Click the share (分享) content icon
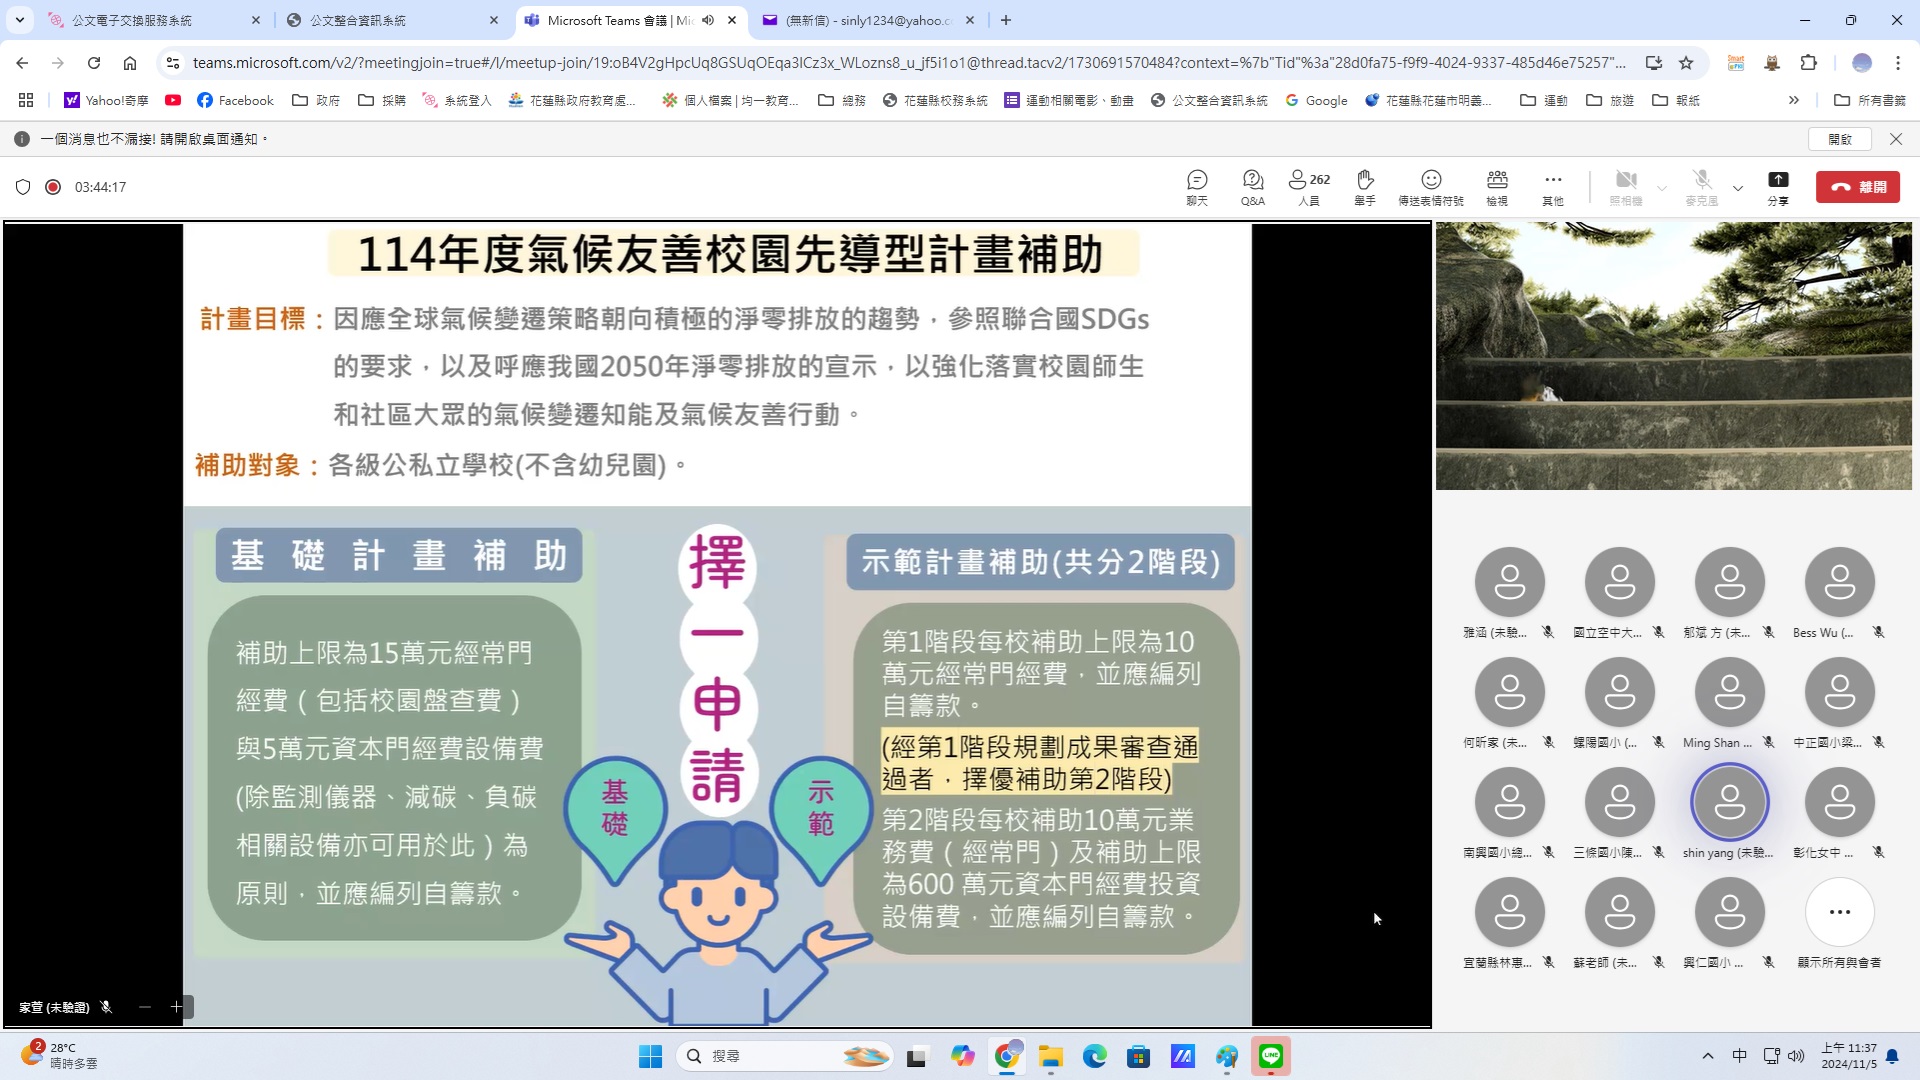 [1778, 186]
